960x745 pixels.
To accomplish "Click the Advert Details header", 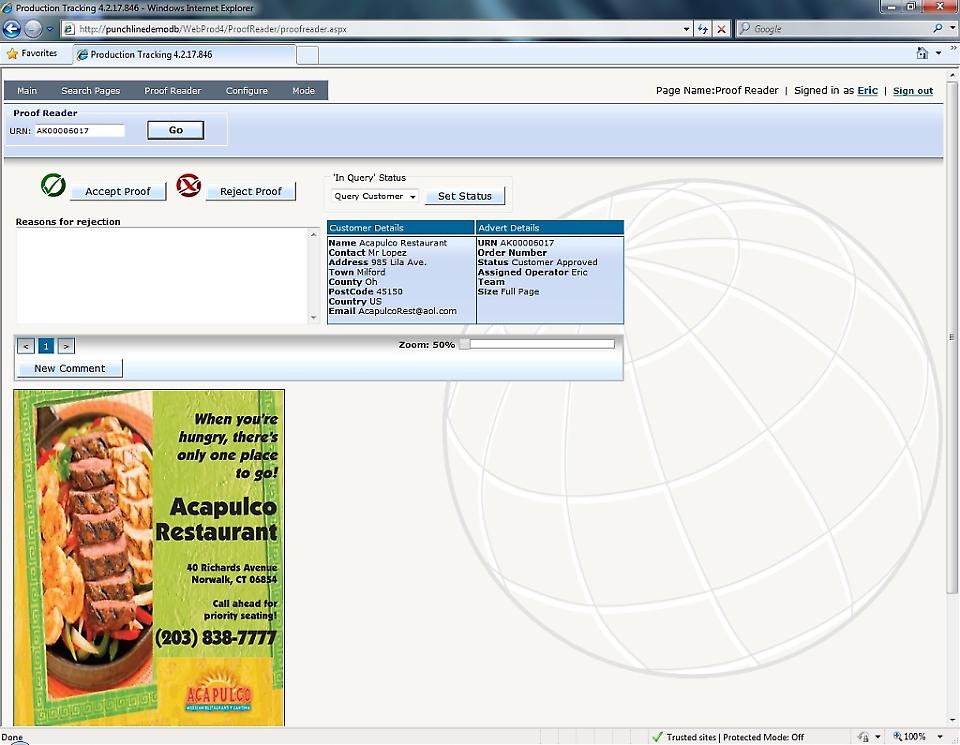I will point(550,228).
